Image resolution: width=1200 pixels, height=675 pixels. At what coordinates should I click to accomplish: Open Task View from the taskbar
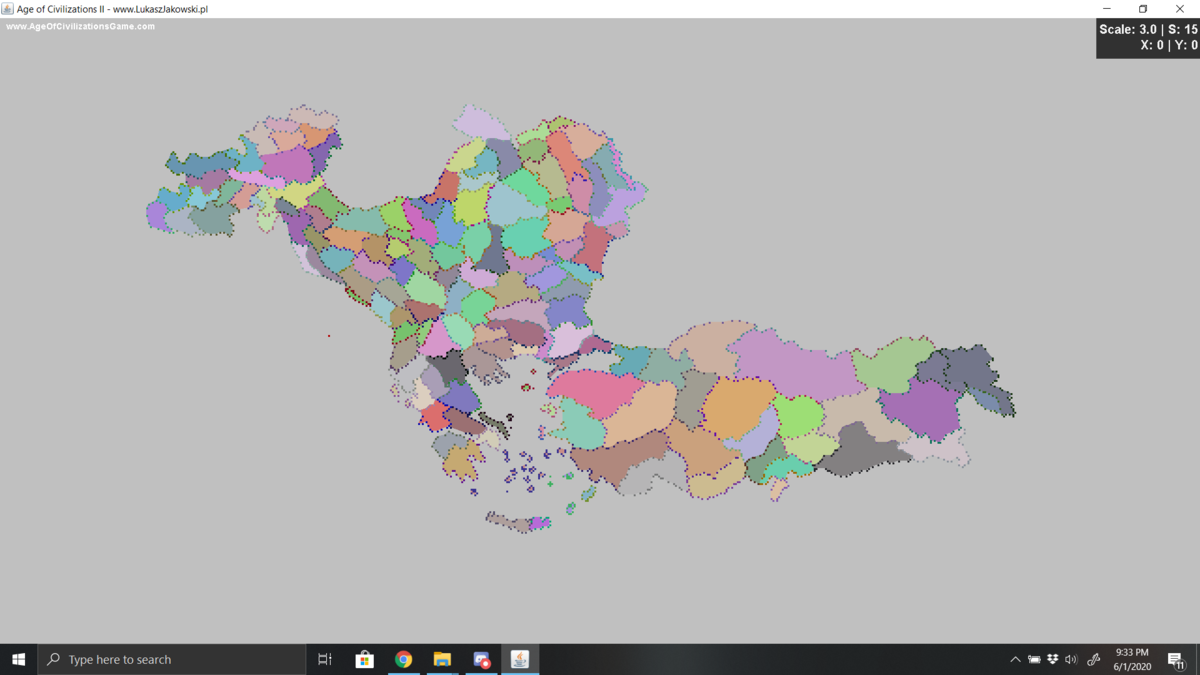325,659
